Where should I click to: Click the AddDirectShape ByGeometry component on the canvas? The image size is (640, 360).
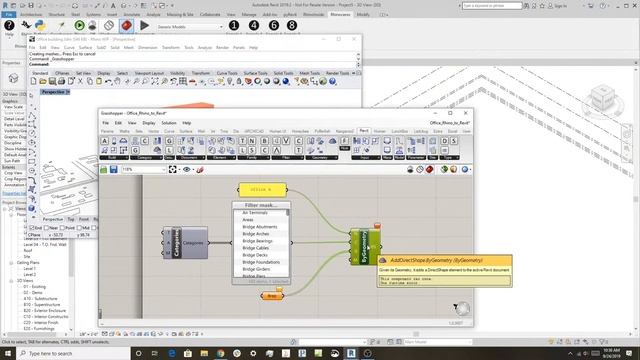point(366,247)
